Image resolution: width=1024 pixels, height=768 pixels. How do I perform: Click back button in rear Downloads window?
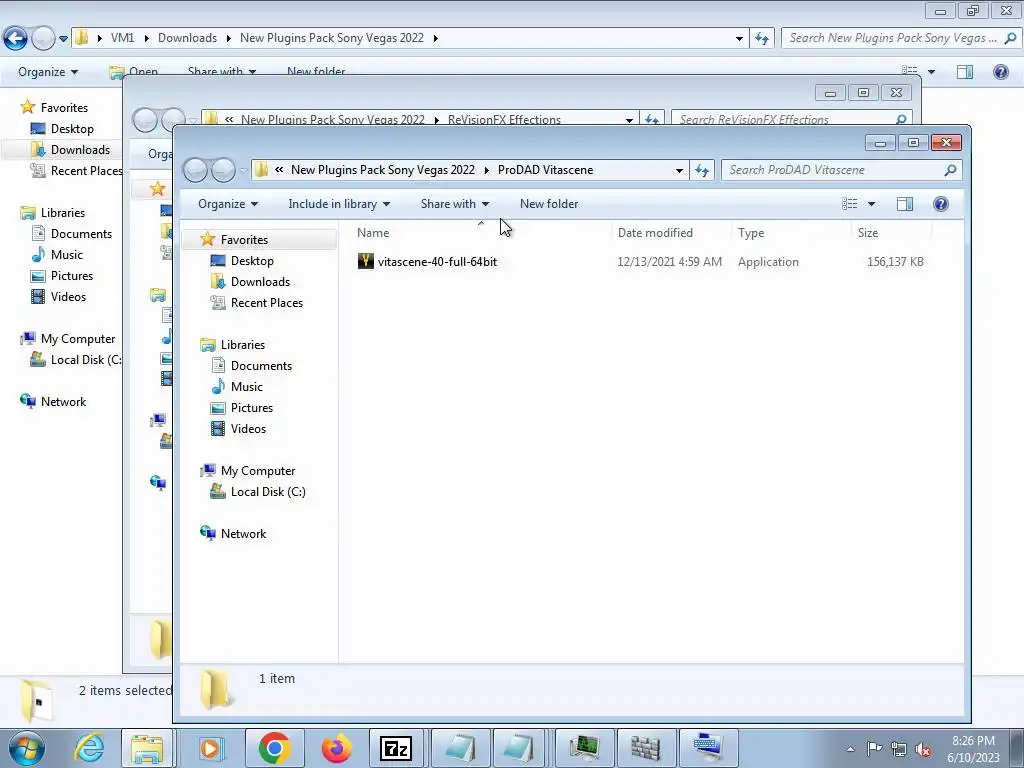[x=16, y=39]
